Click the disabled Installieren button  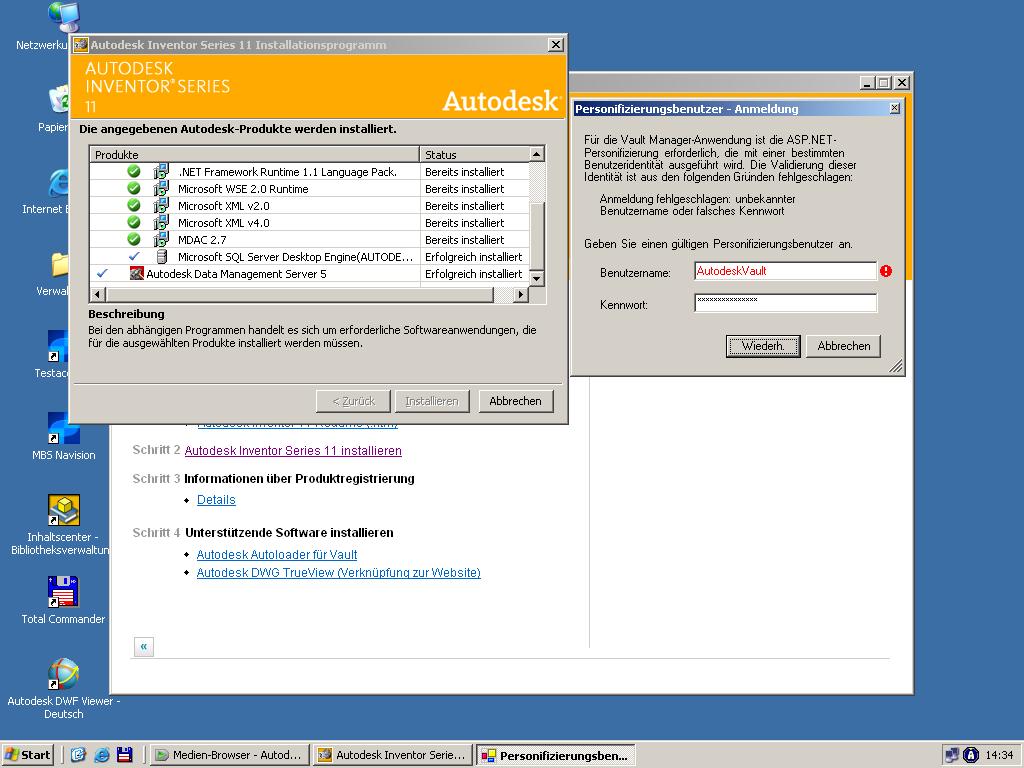click(432, 401)
